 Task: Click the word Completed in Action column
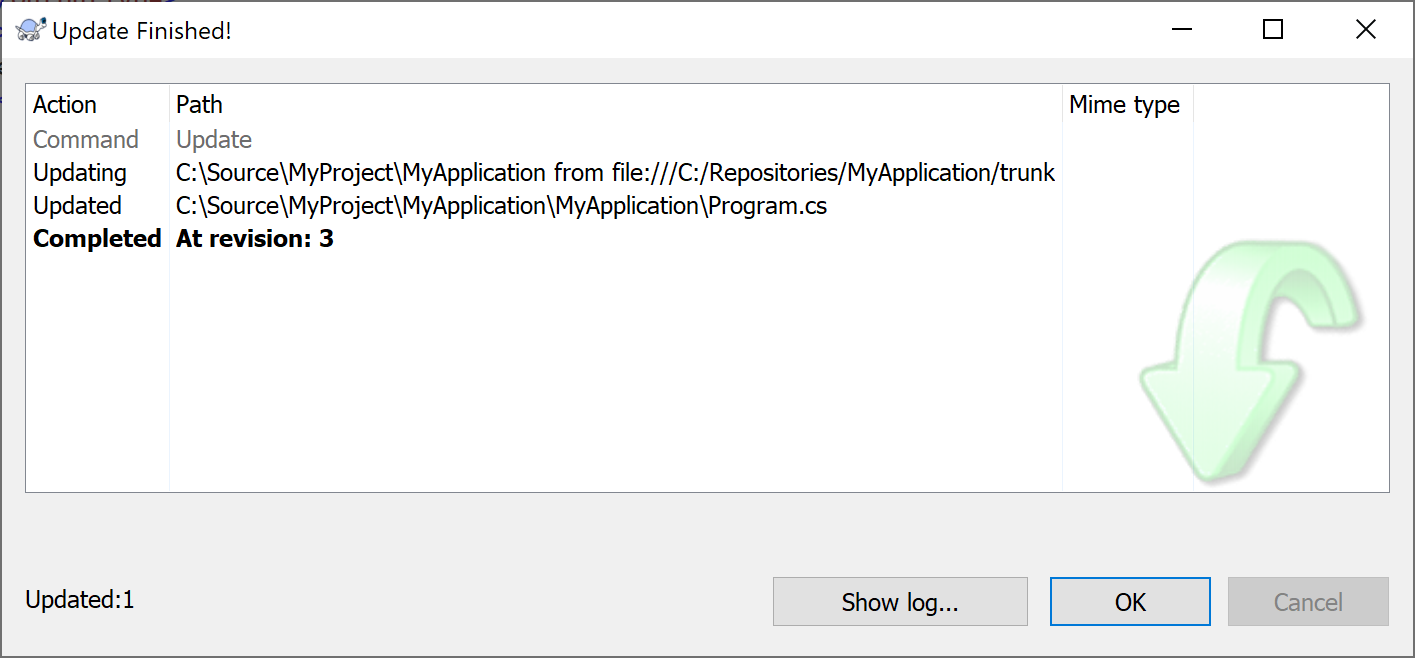click(x=97, y=239)
